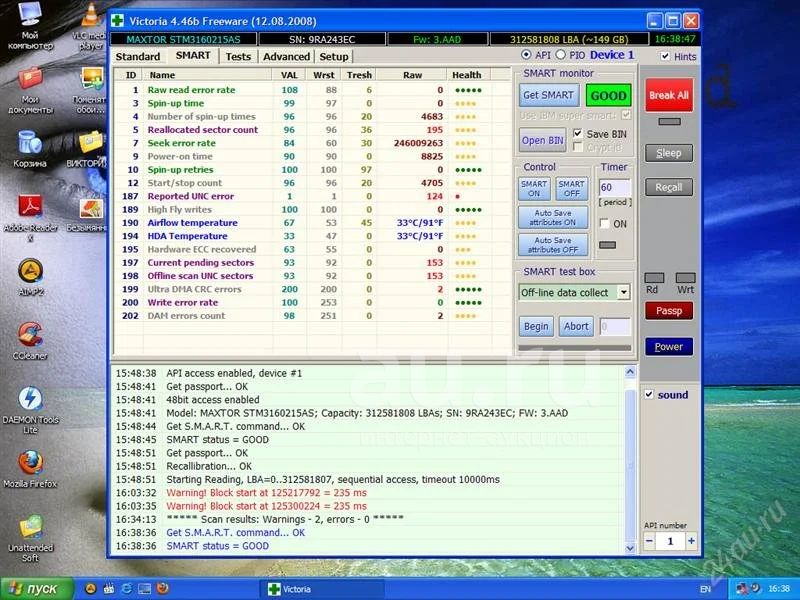Click the Recall button
Viewport: 800px width, 600px height.
click(669, 187)
